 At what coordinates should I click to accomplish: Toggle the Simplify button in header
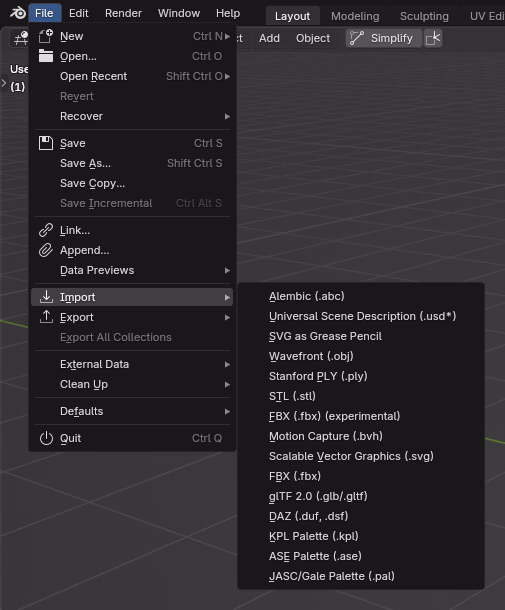pos(383,38)
